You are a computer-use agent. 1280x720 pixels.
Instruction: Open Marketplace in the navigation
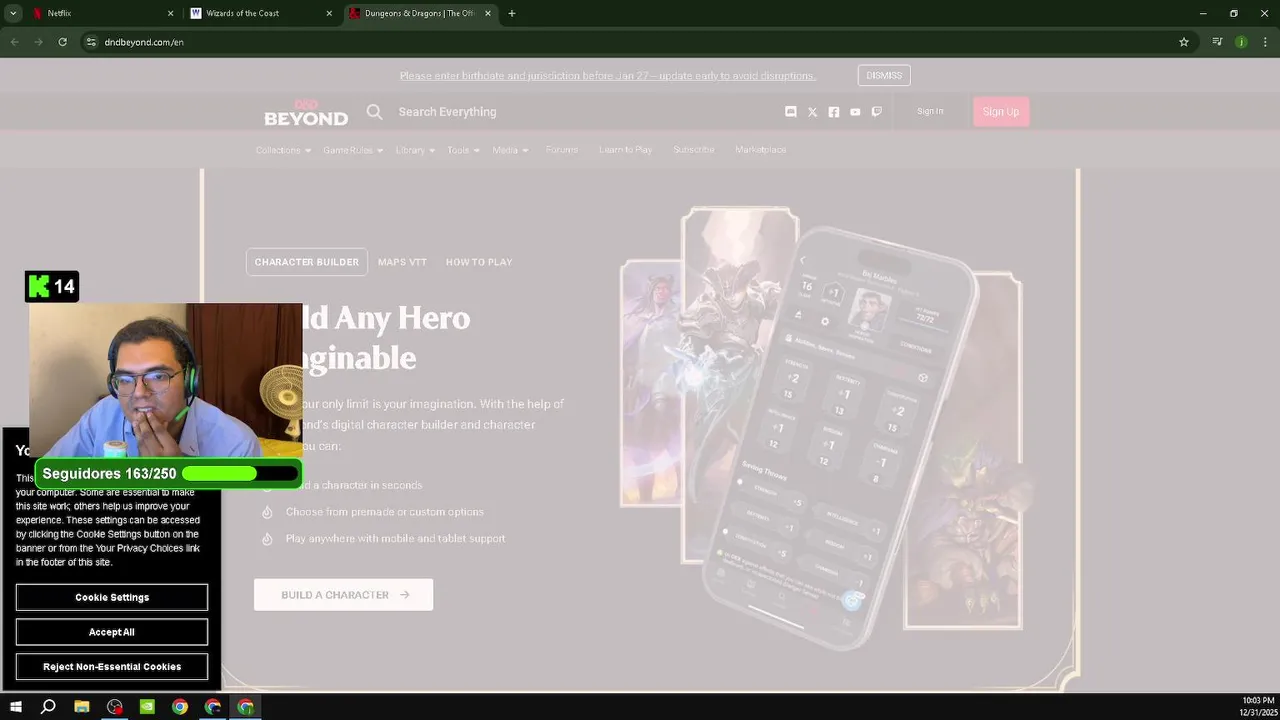[x=760, y=150]
